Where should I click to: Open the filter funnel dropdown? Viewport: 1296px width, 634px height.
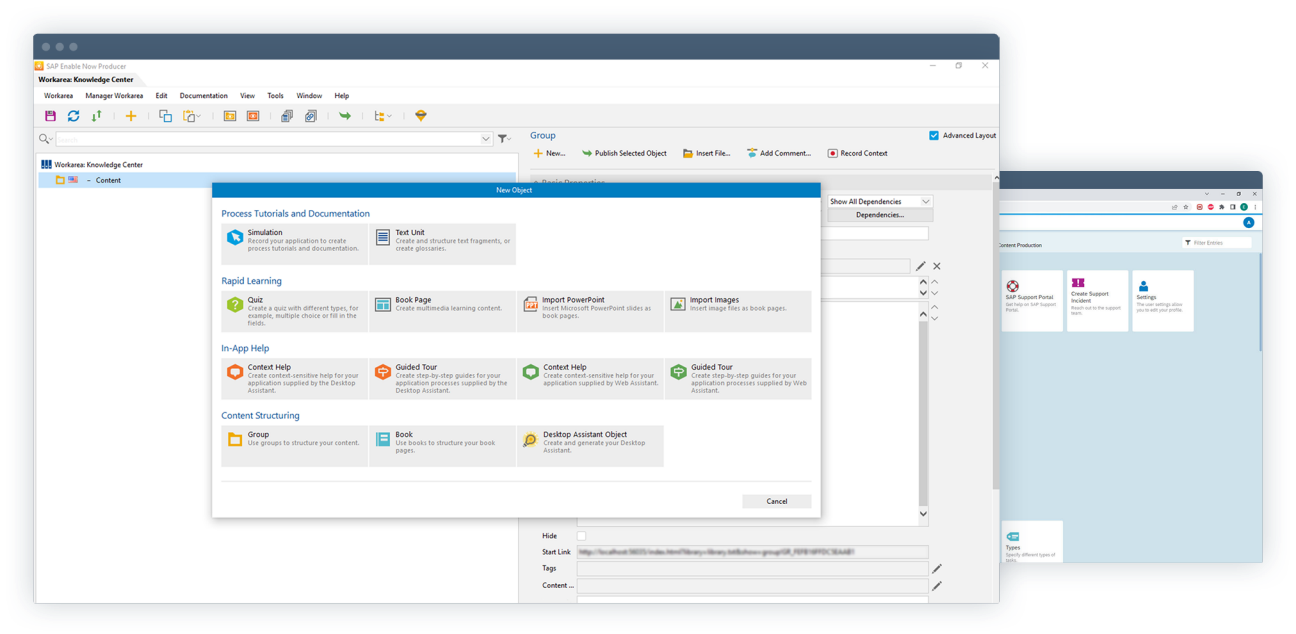(x=504, y=139)
